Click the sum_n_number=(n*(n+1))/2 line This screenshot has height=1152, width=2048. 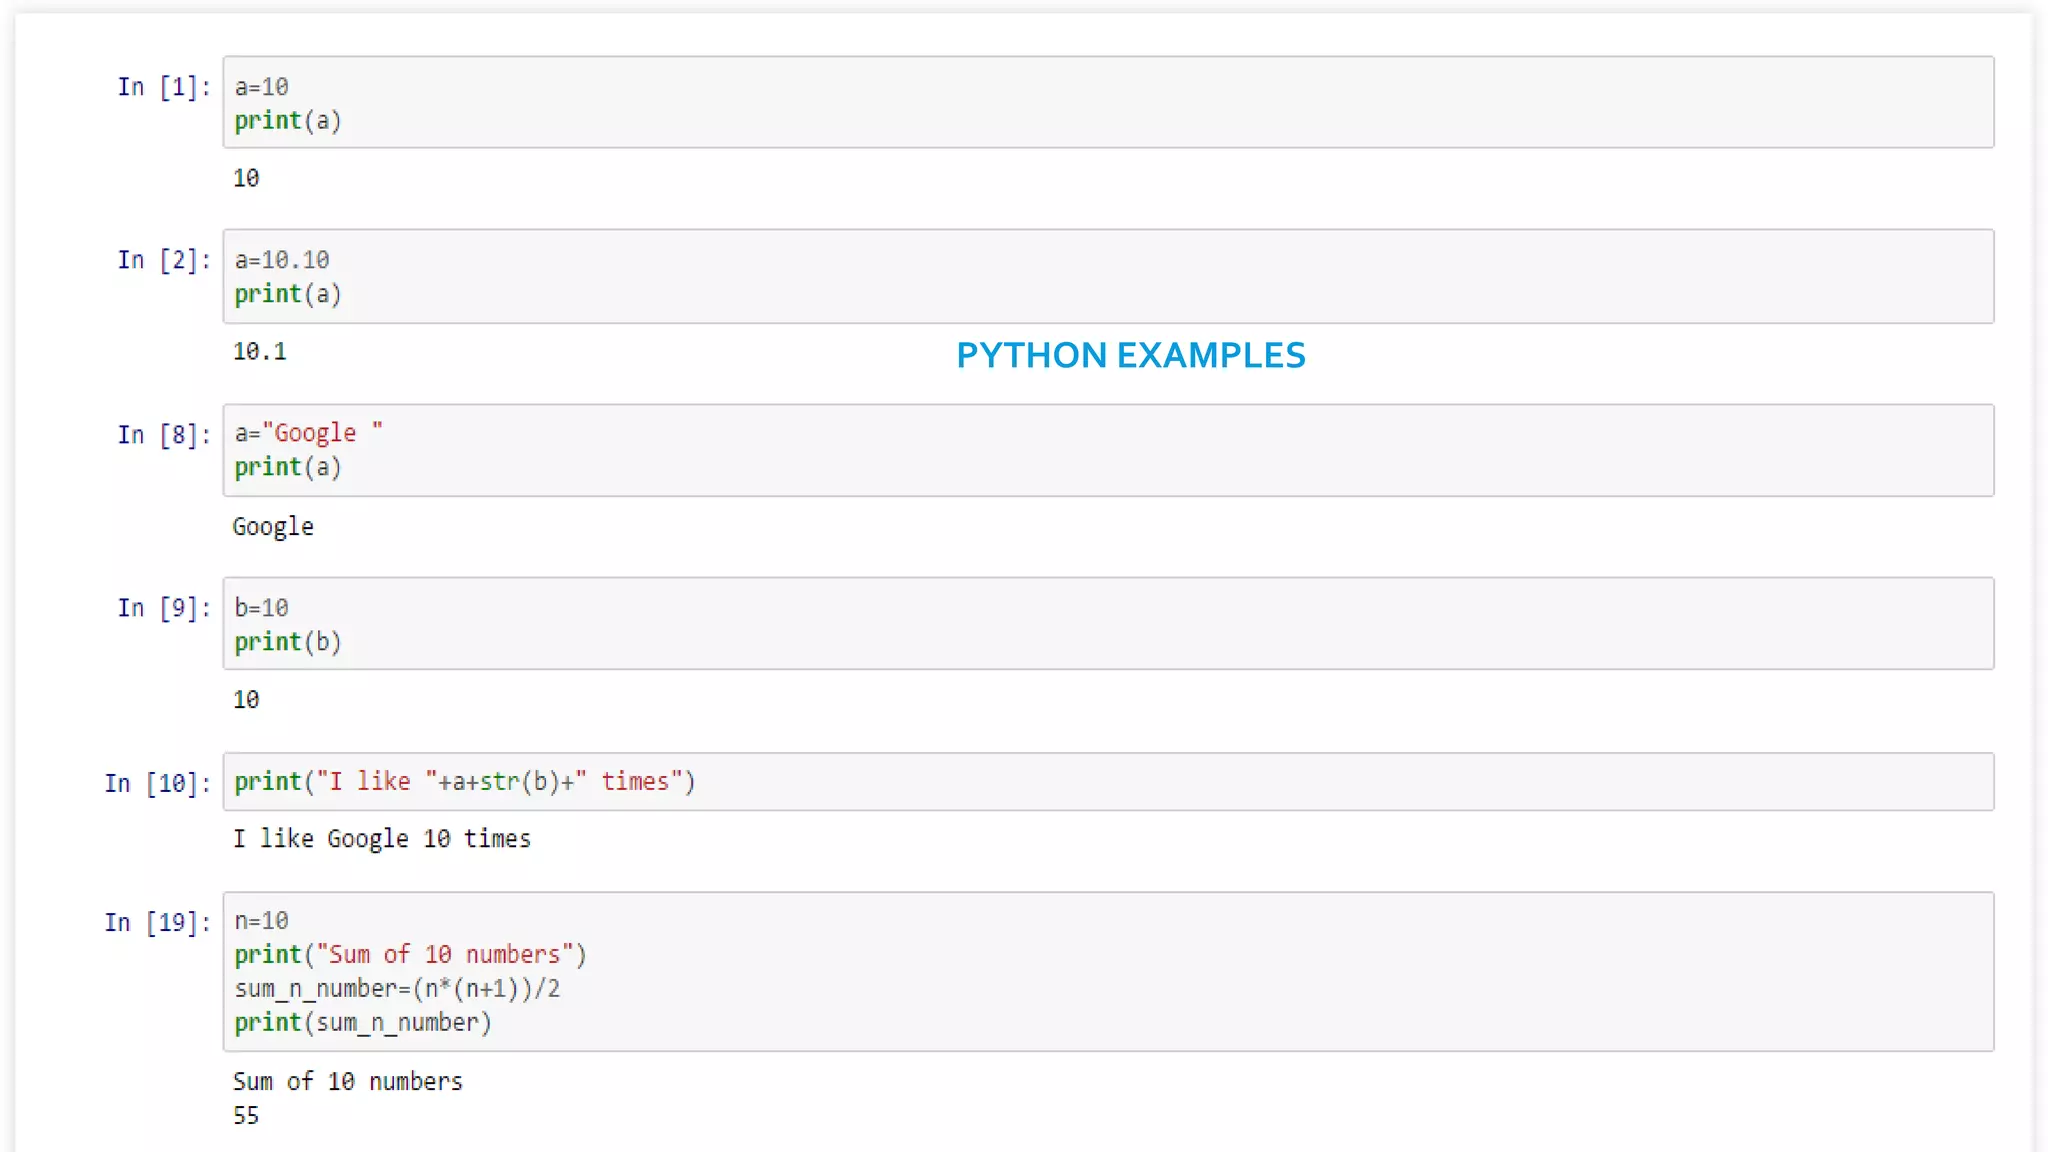pyautogui.click(x=397, y=989)
